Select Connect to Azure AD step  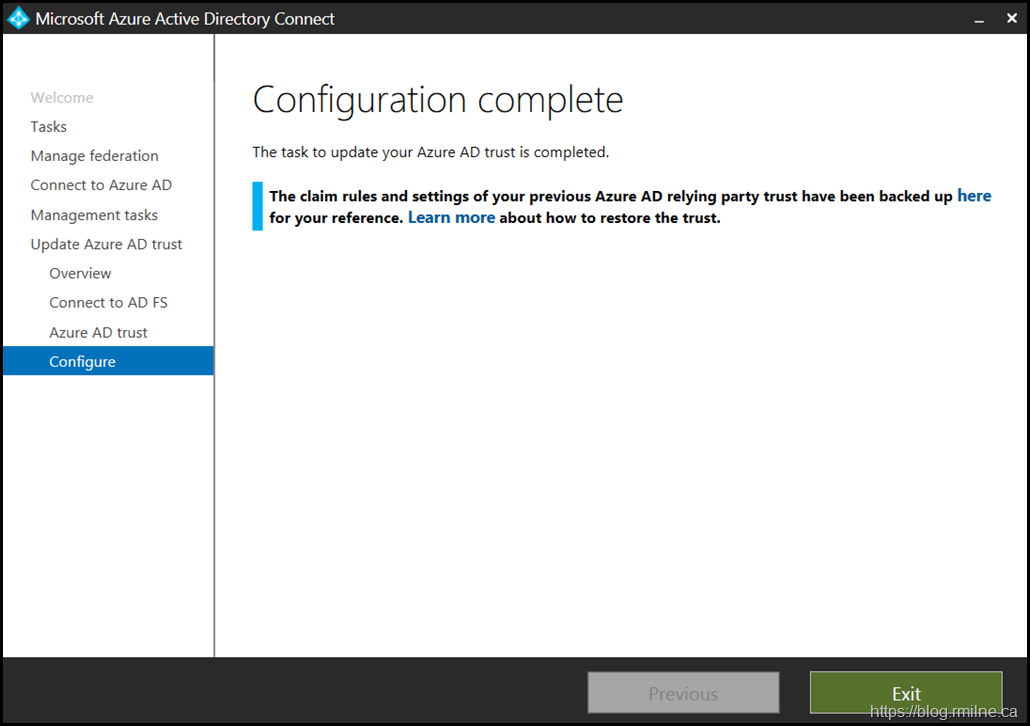tap(101, 185)
